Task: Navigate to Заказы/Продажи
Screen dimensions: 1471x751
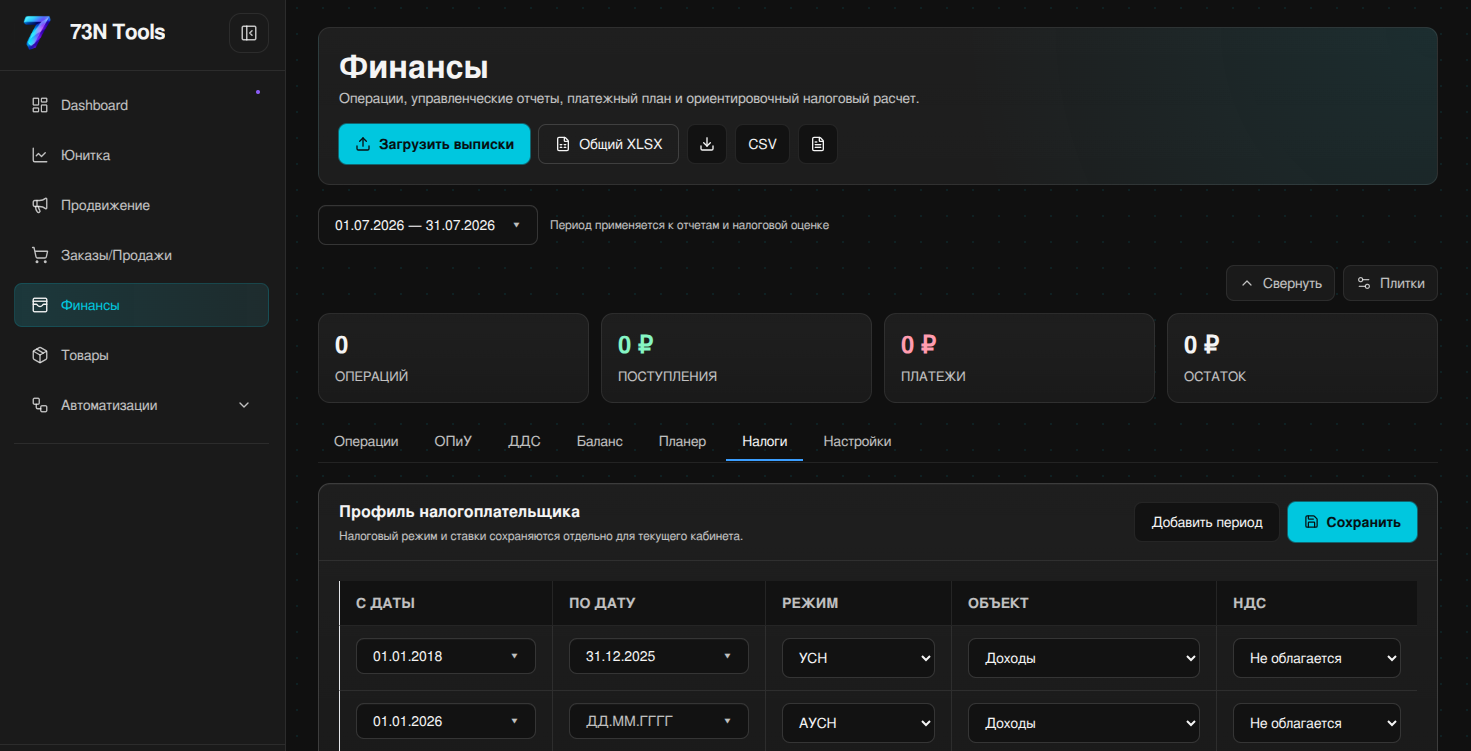Action: (x=141, y=255)
